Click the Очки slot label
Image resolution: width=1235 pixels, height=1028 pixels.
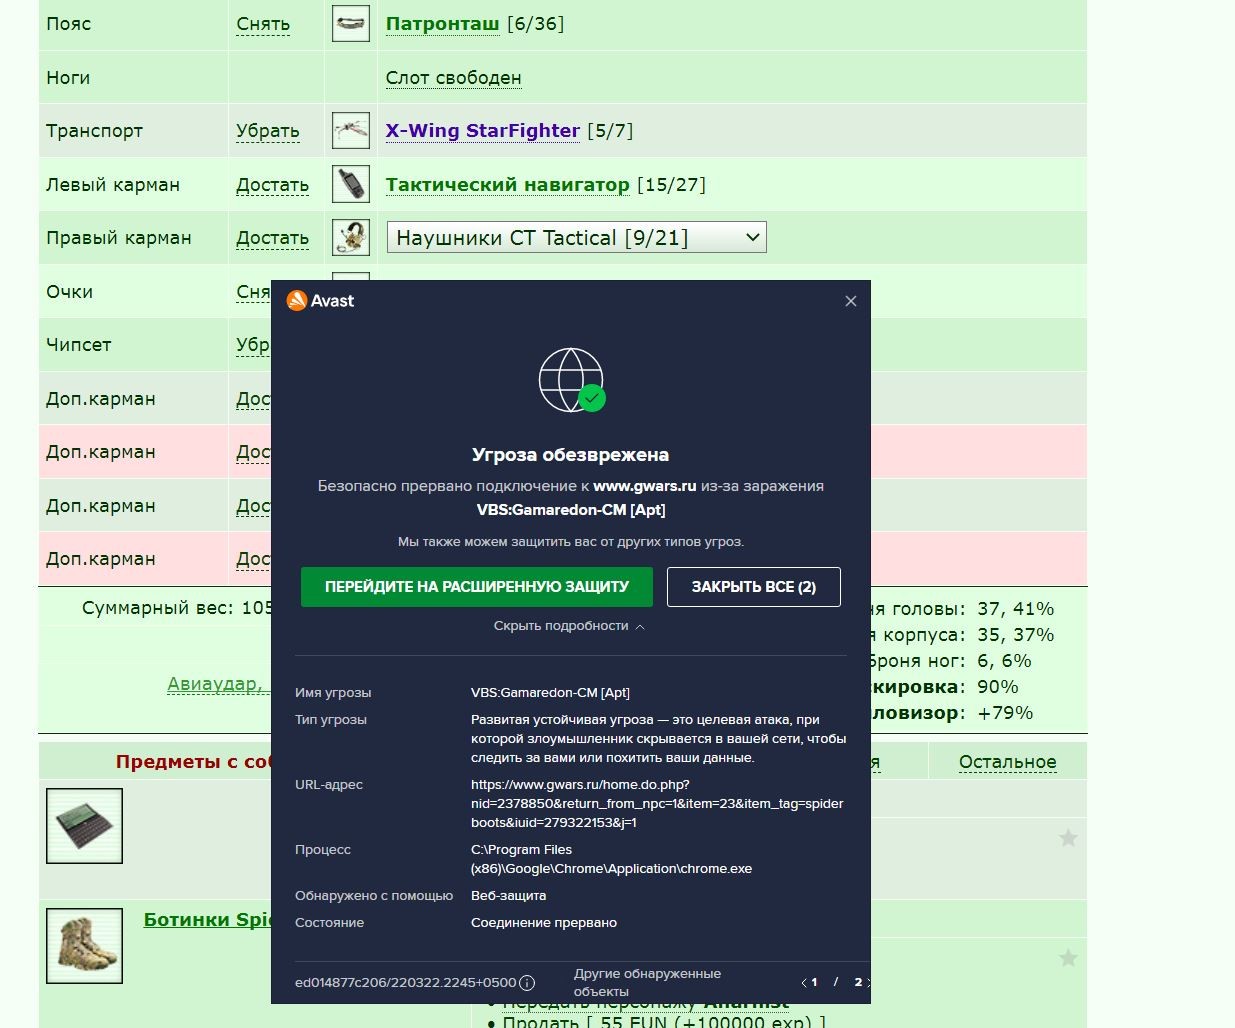pyautogui.click(x=69, y=292)
